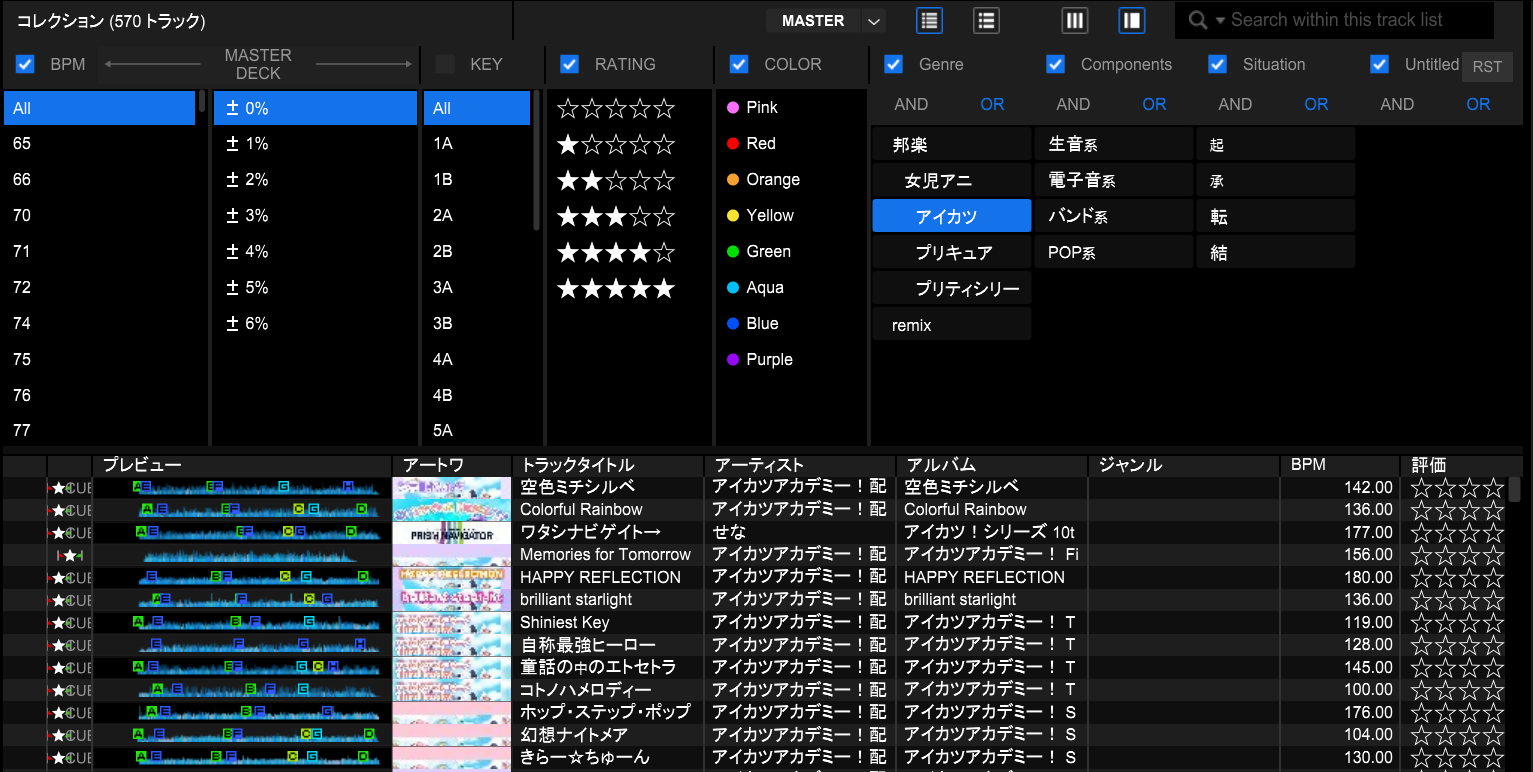This screenshot has width=1533, height=772.
Task: Click the magnifier search icon
Action: coord(1197,20)
